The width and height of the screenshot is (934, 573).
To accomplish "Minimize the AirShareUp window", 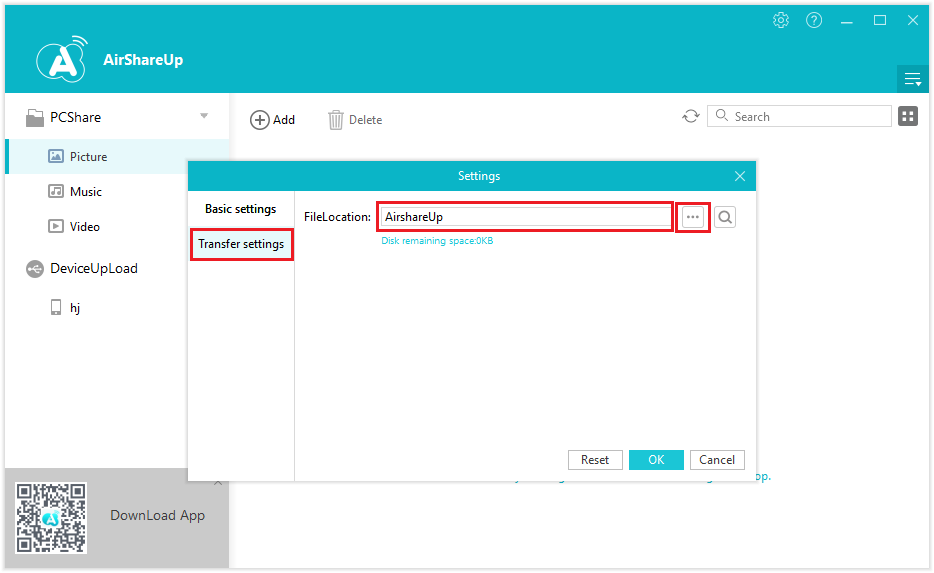I will (x=846, y=21).
